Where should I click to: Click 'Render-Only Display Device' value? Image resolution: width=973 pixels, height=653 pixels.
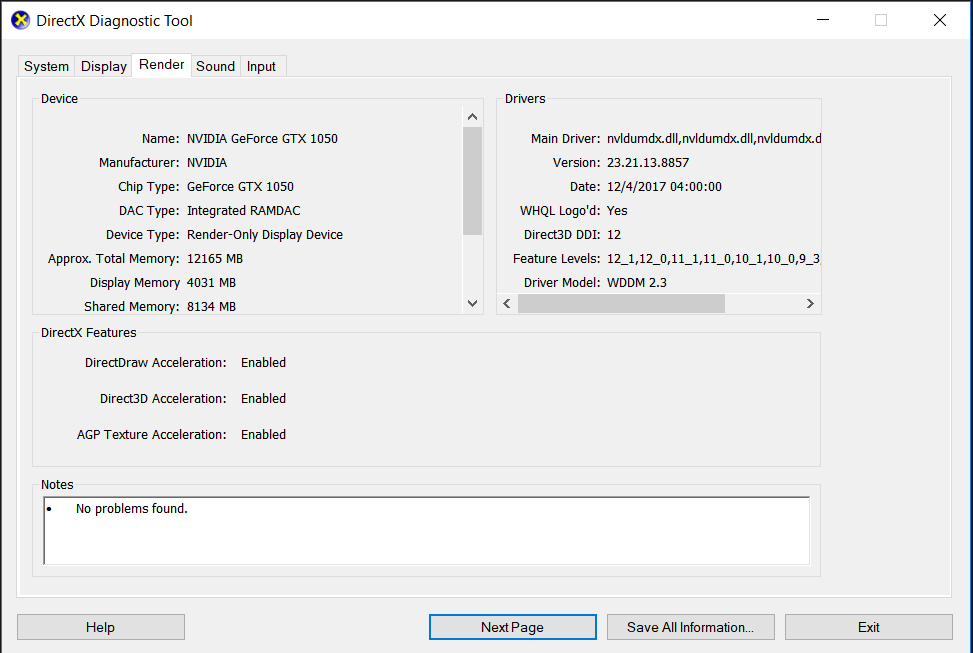coord(265,235)
